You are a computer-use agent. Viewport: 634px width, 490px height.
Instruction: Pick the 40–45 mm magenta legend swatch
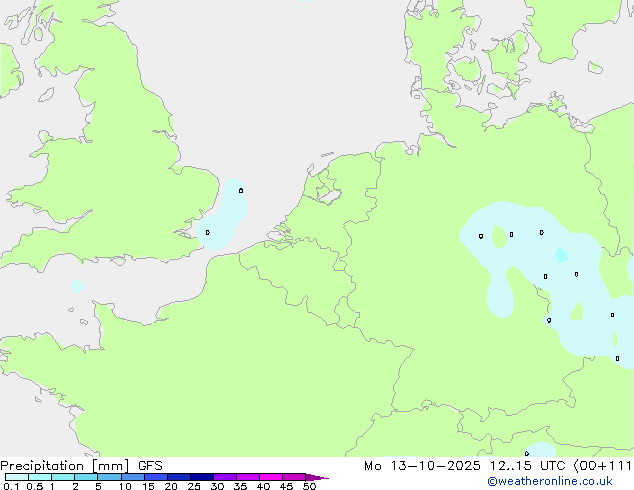point(271,477)
